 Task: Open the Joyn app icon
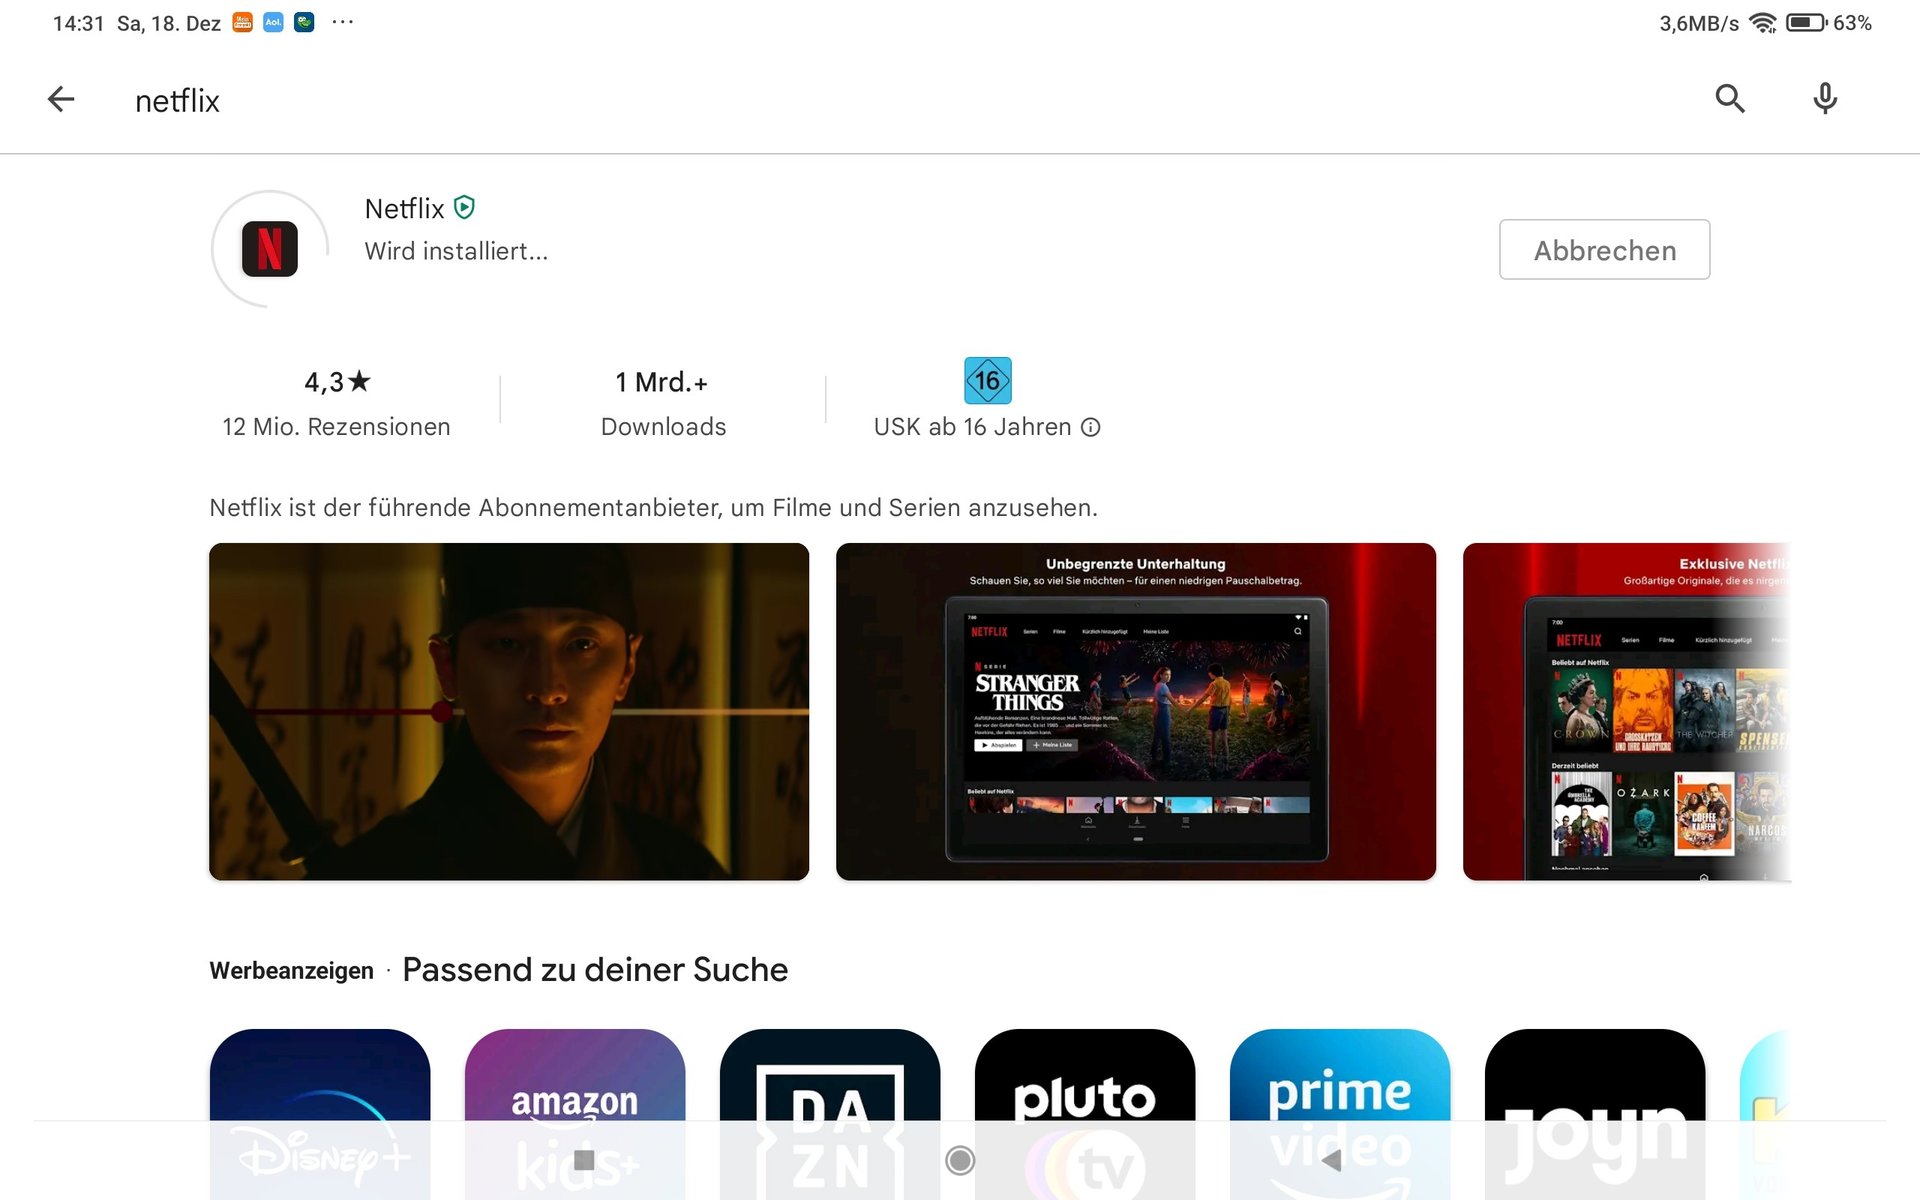pyautogui.click(x=1595, y=1114)
